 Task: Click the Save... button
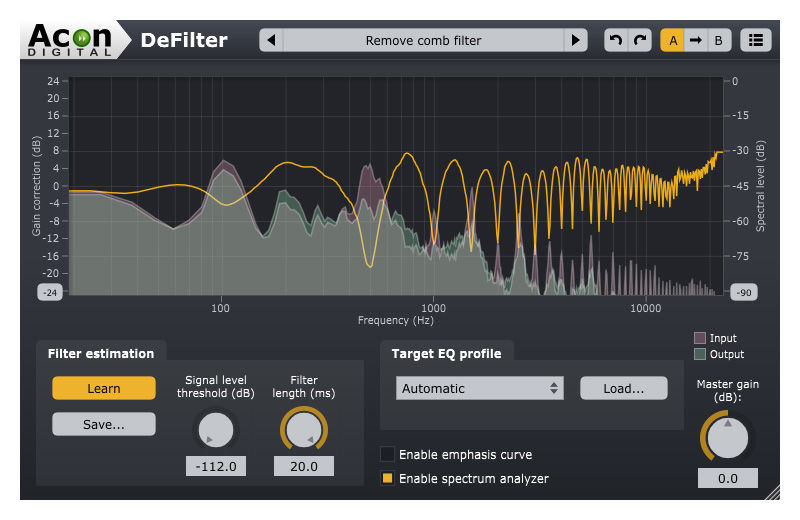click(x=104, y=424)
